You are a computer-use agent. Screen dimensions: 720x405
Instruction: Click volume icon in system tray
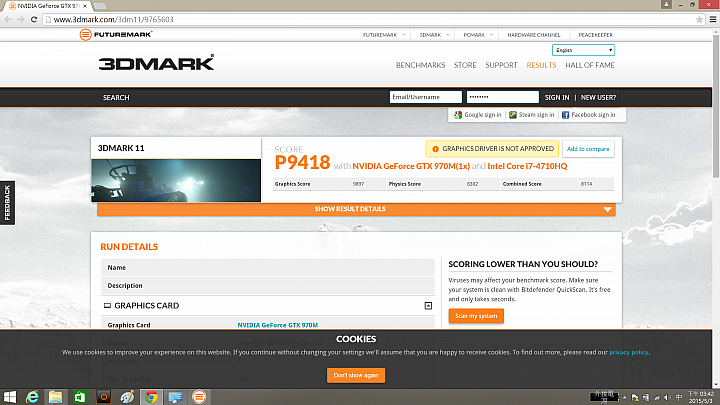coord(667,397)
